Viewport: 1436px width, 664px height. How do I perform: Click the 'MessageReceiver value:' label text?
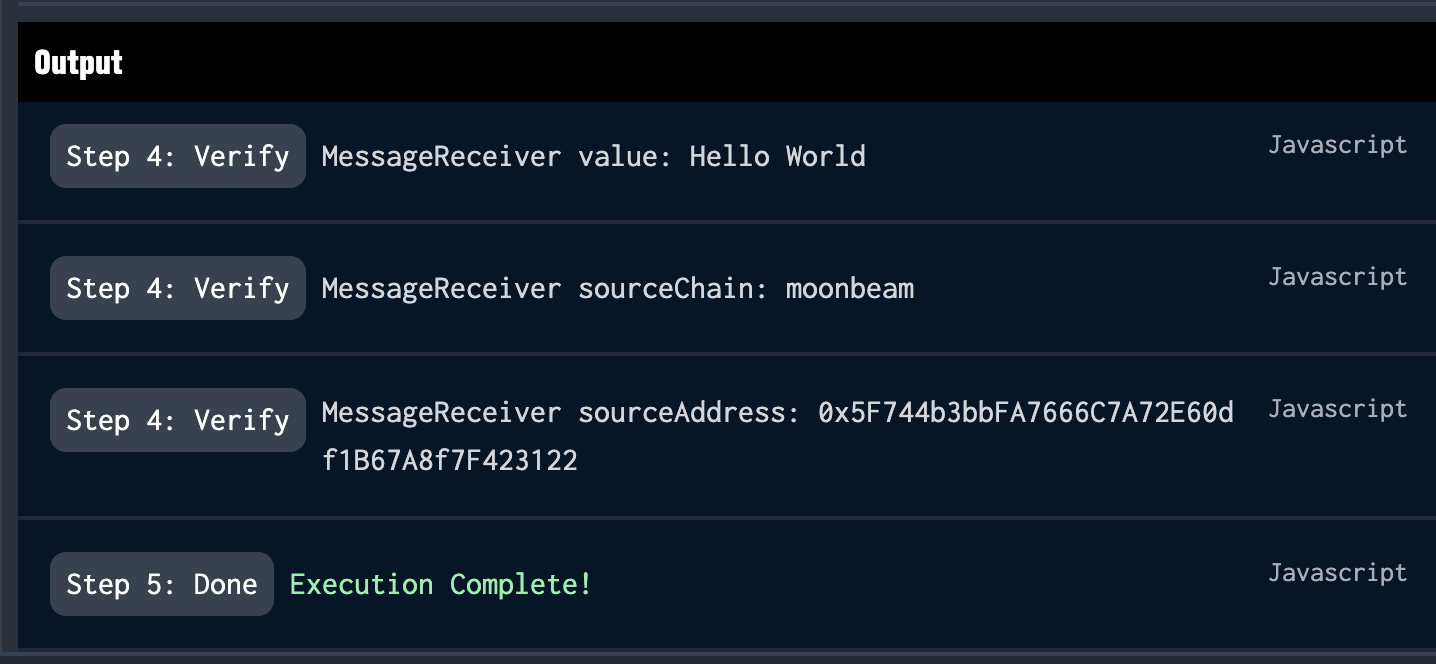click(496, 156)
